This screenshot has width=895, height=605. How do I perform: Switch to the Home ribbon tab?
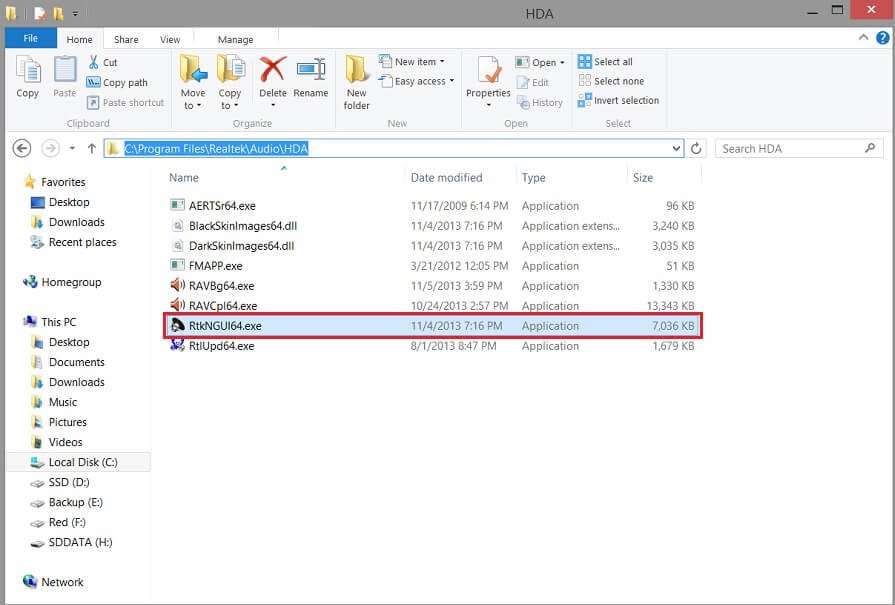pyautogui.click(x=79, y=39)
